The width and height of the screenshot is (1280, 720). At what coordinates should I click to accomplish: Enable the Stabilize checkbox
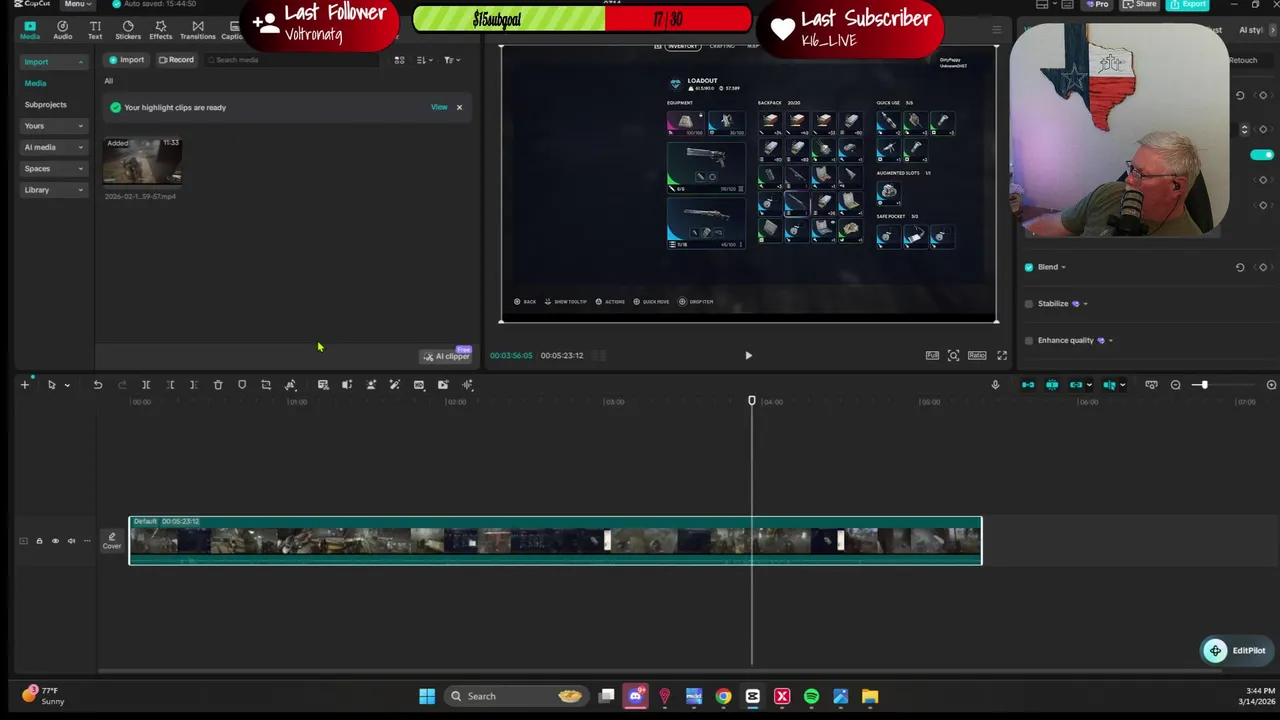pyautogui.click(x=1029, y=304)
